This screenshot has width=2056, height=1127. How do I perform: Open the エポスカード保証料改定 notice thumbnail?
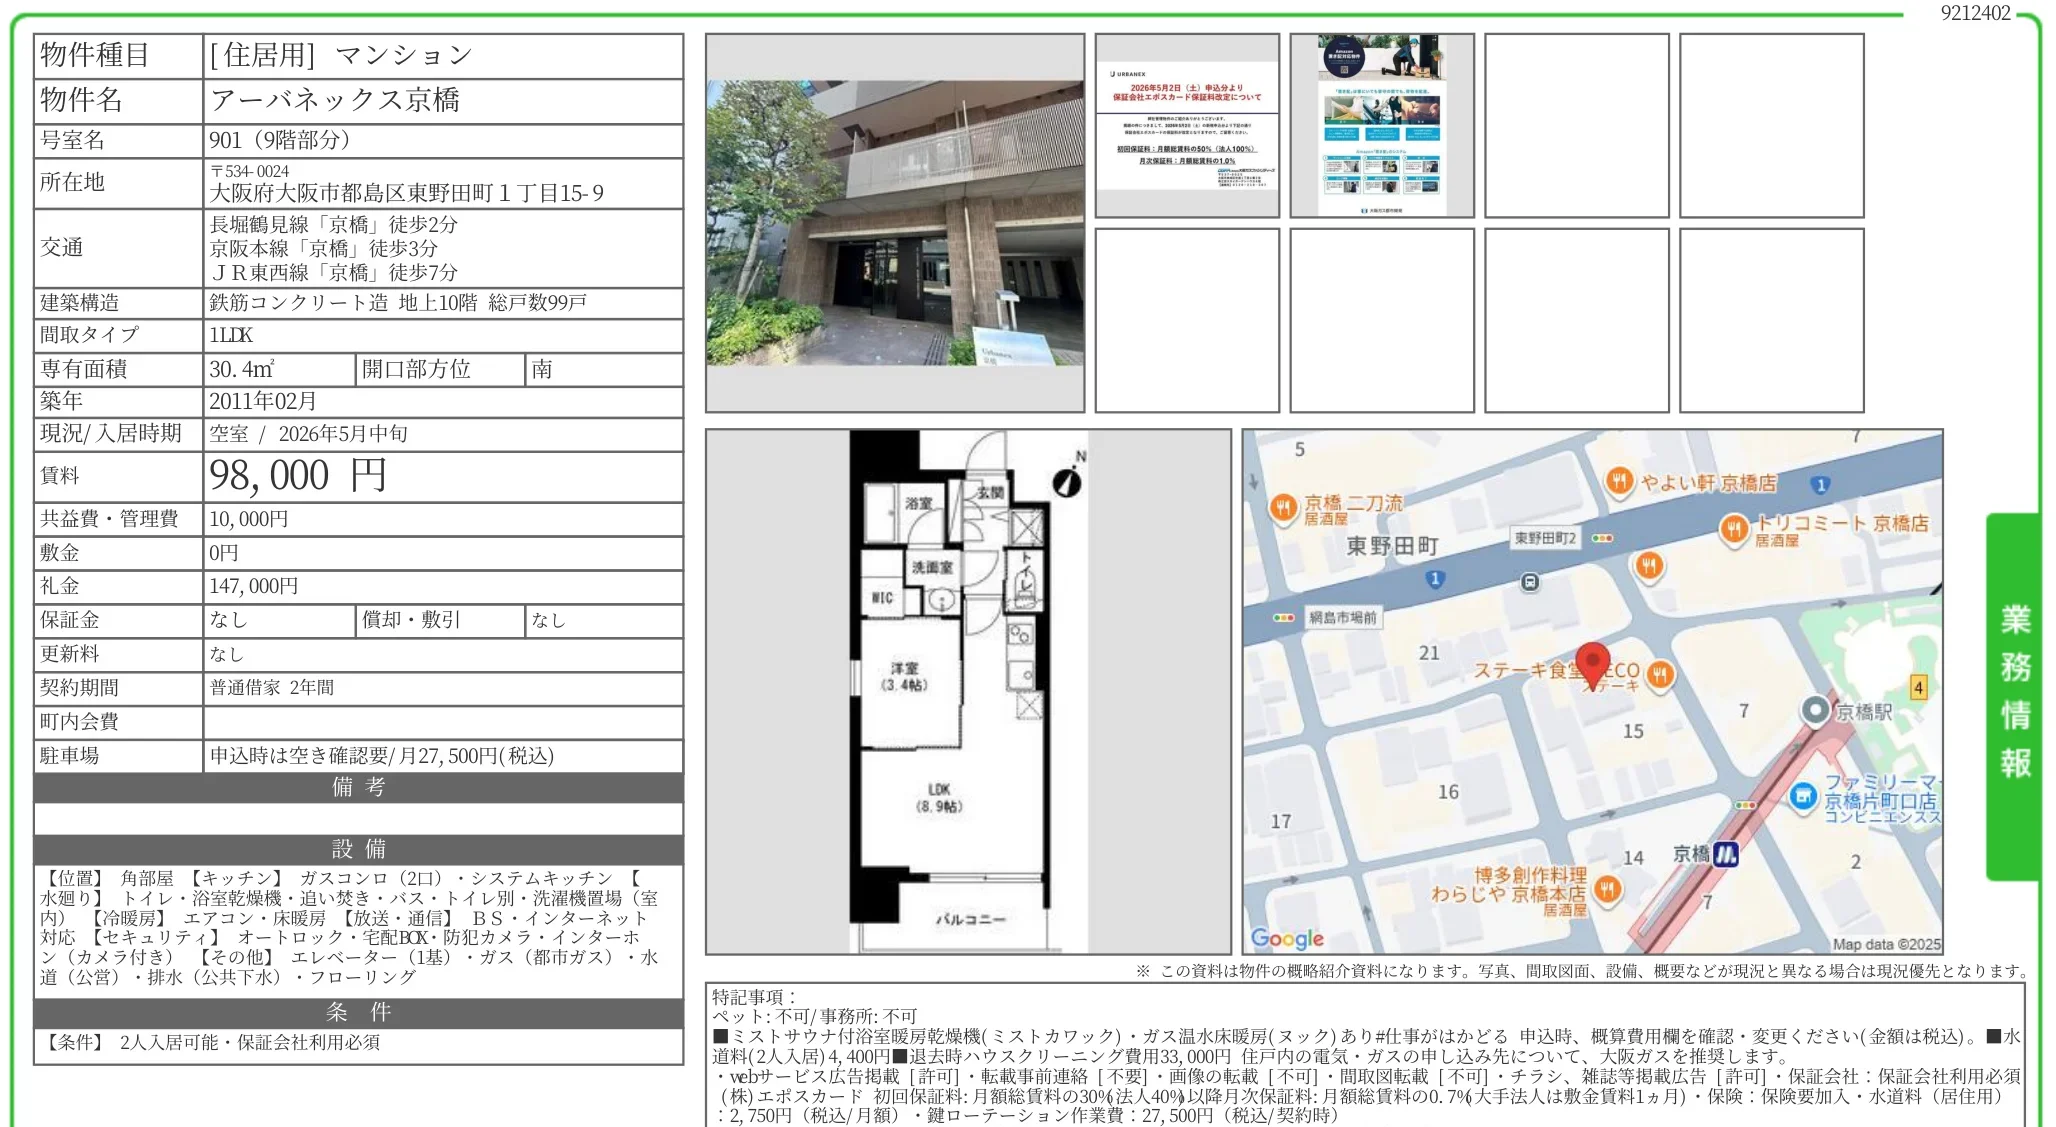(1186, 125)
